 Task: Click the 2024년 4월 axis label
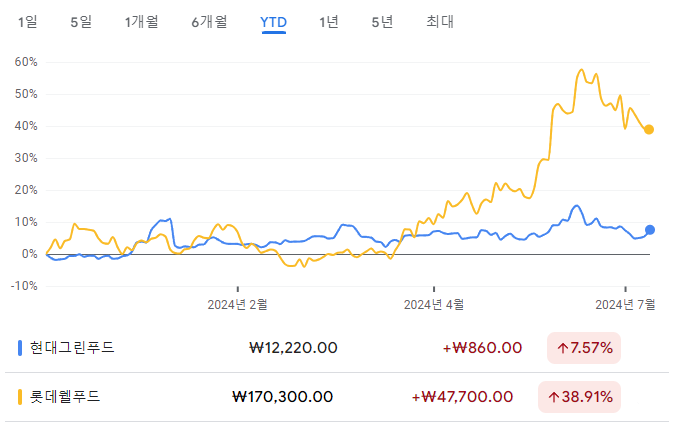(x=434, y=304)
